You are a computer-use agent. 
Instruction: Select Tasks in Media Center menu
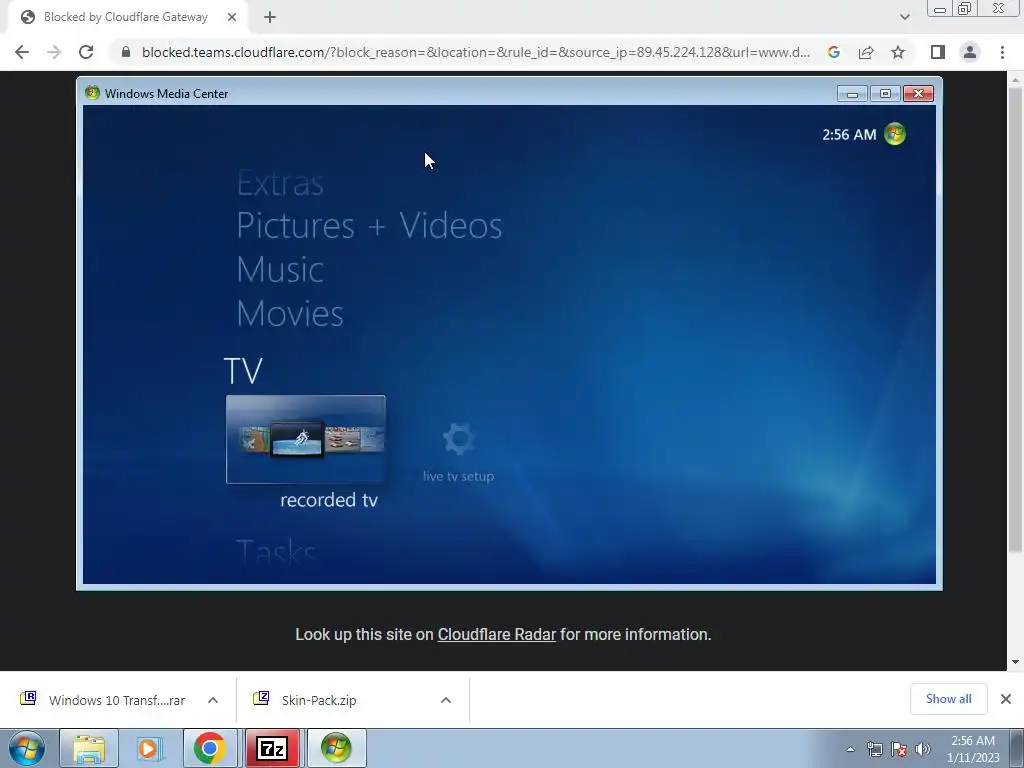276,552
